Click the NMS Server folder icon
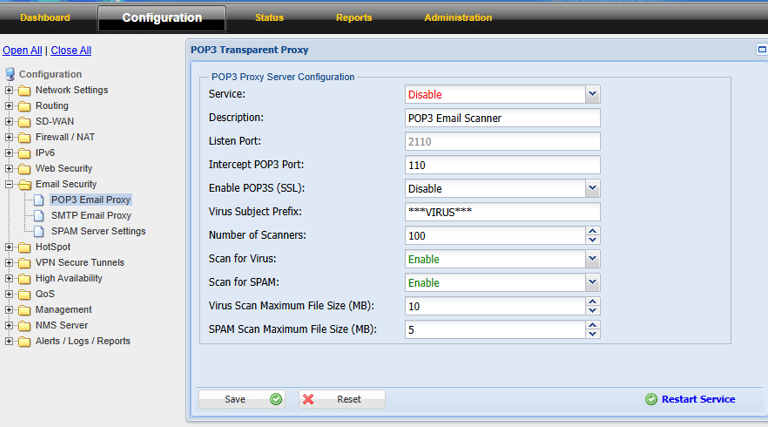Screen dimensions: 768x427 coord(24,326)
